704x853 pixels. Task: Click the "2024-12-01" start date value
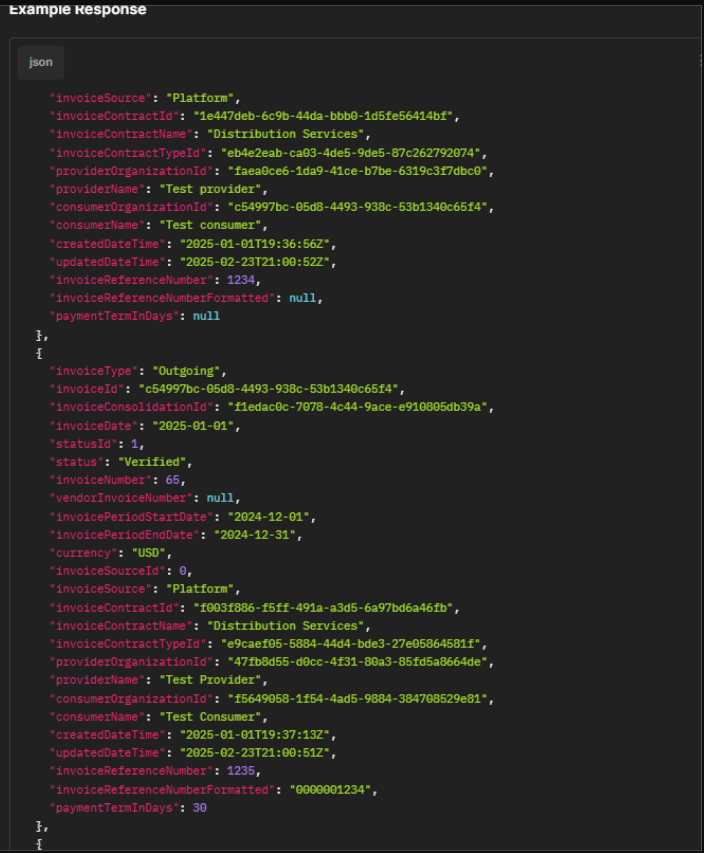click(268, 517)
